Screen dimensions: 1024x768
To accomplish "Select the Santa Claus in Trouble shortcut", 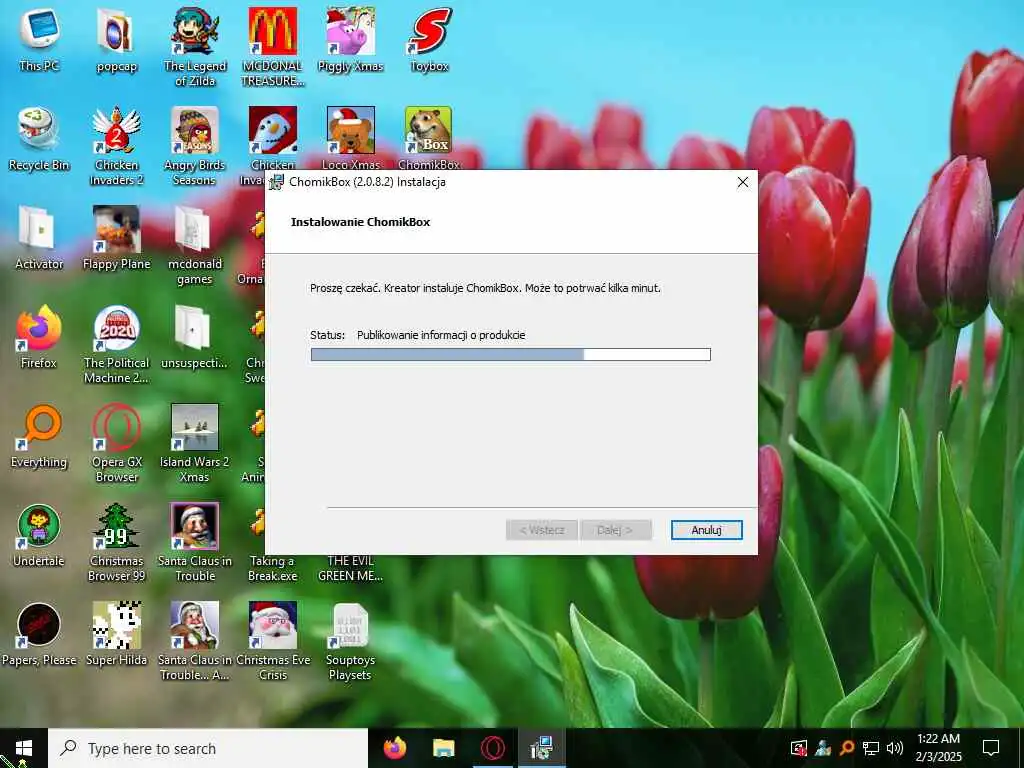I will click(195, 542).
